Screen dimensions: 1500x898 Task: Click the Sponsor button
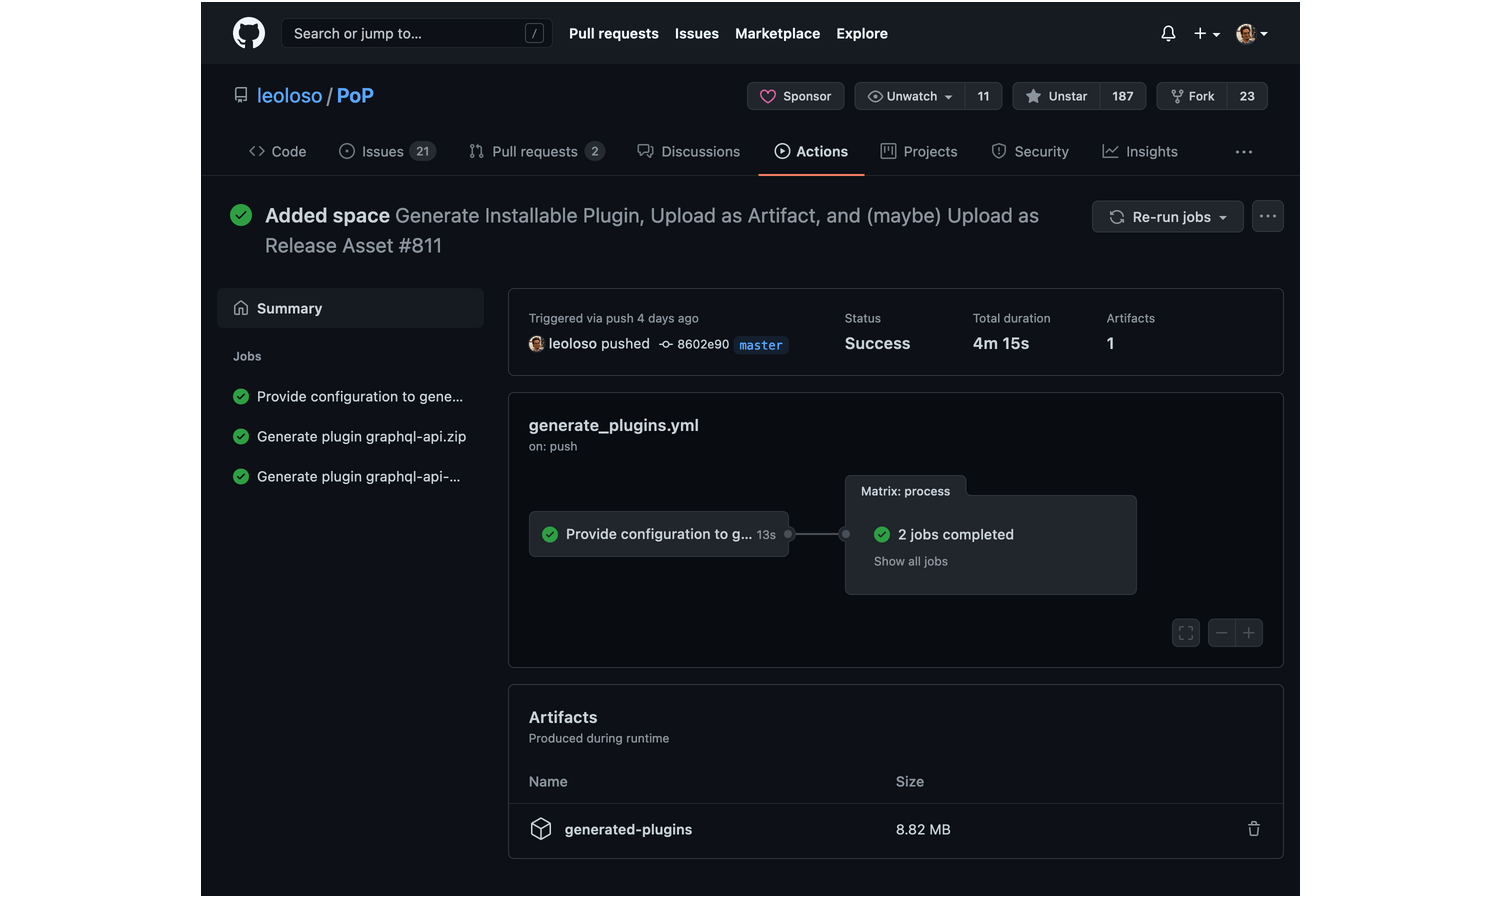796,95
